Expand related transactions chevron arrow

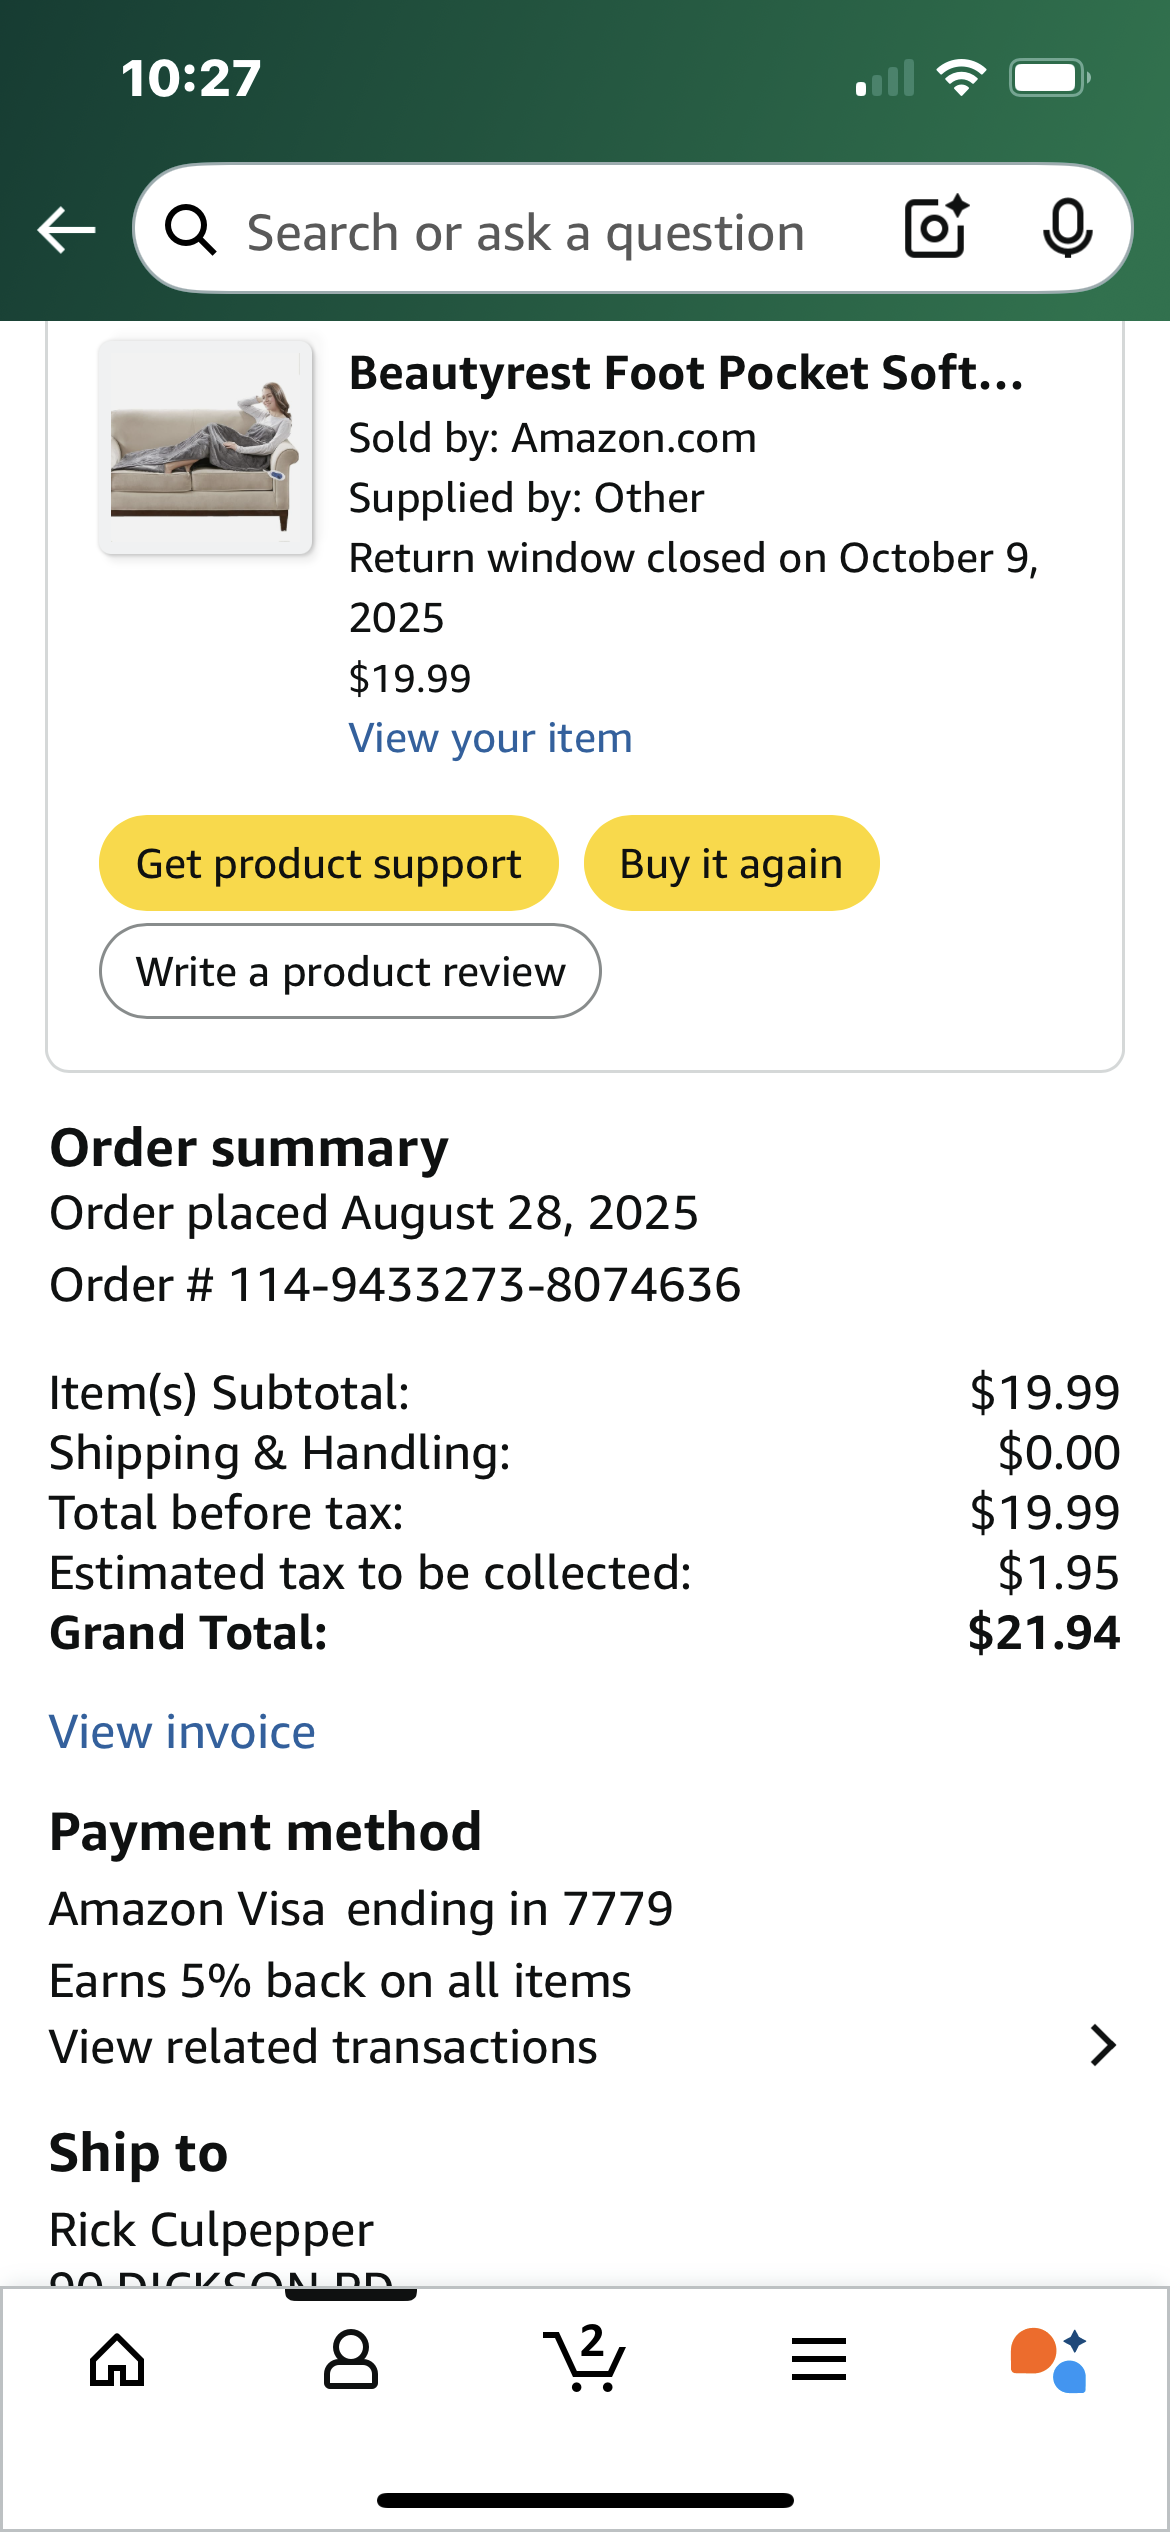click(x=1102, y=2046)
